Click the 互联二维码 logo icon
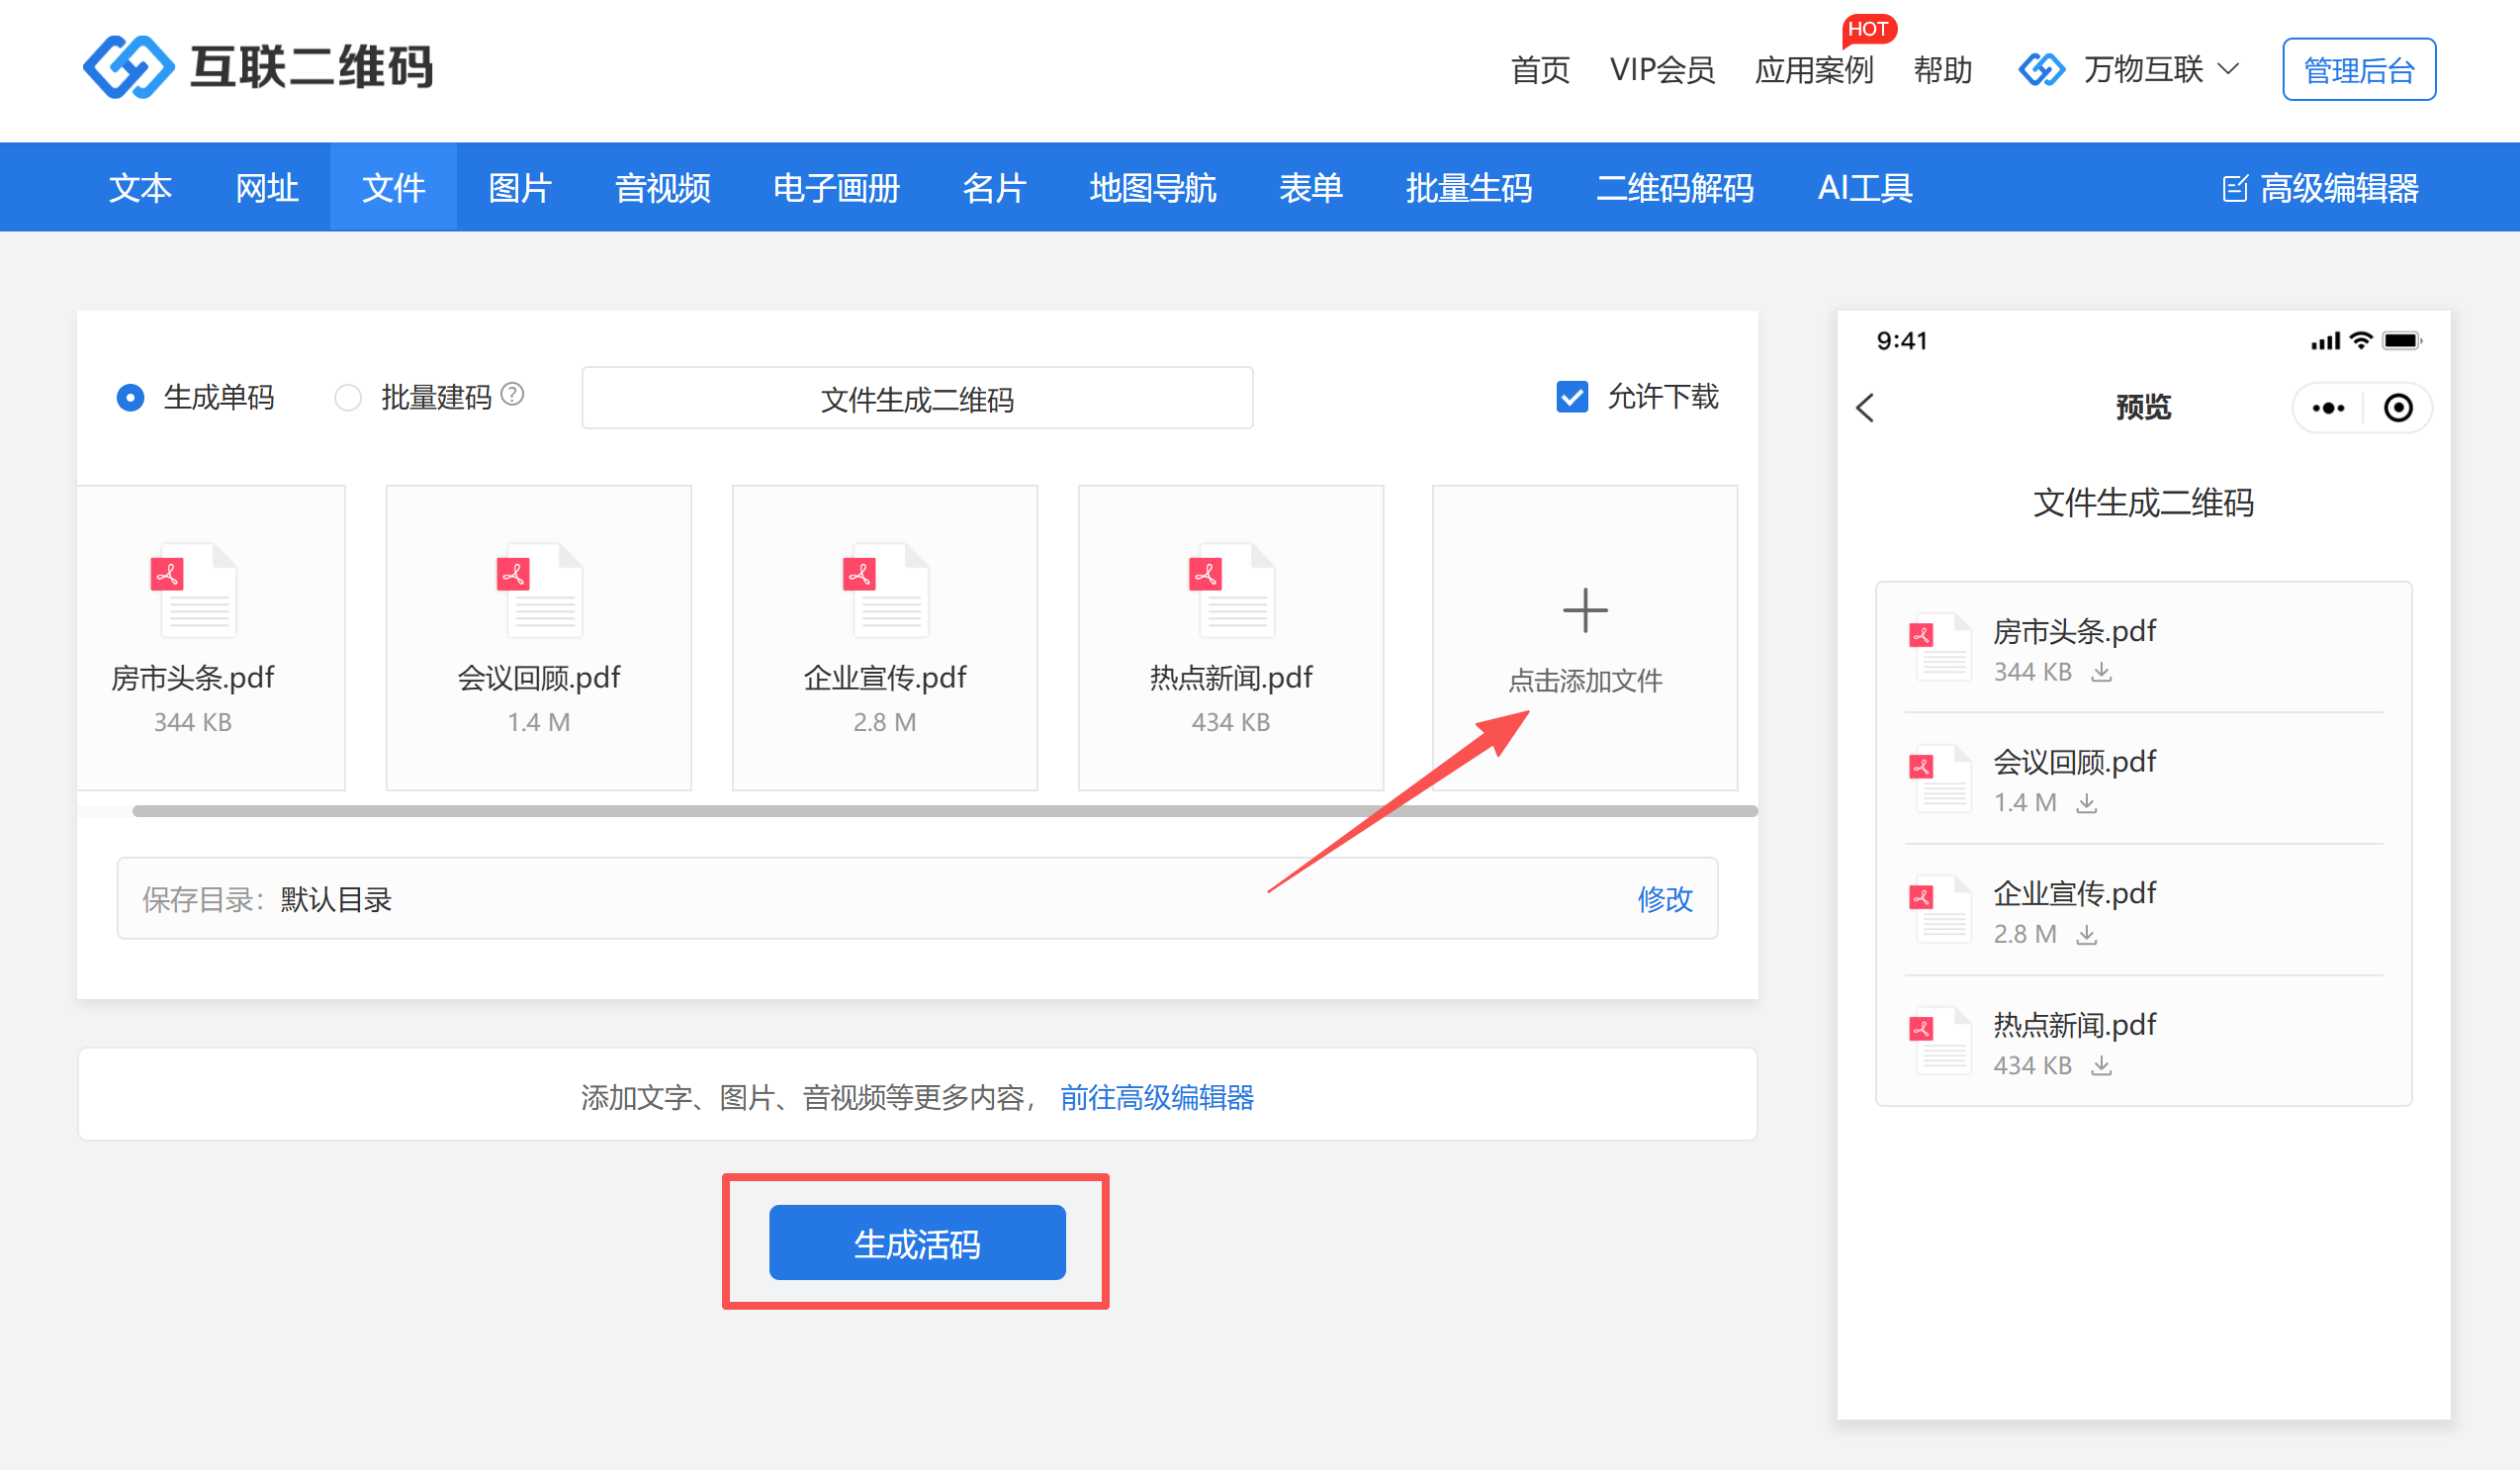 pyautogui.click(x=128, y=67)
